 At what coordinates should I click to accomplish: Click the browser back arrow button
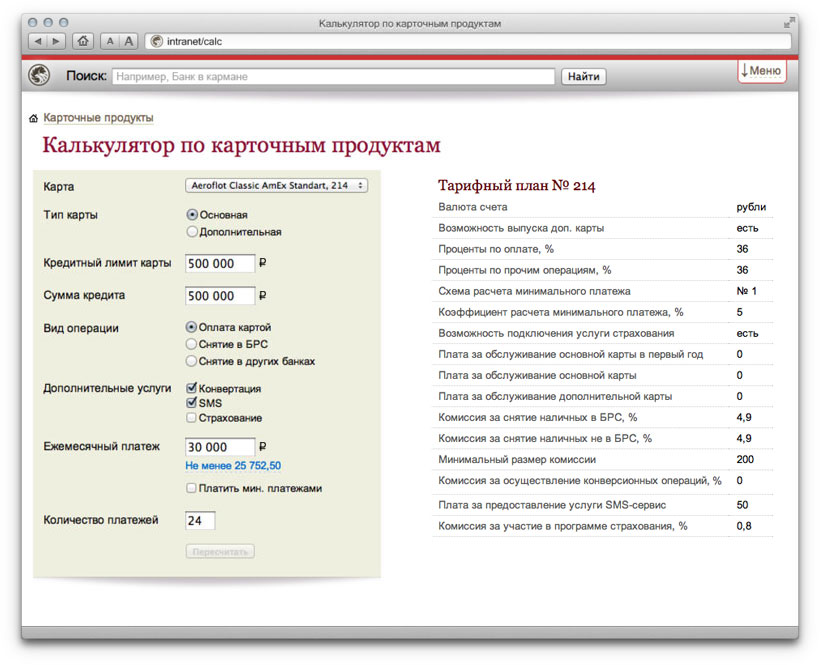(x=37, y=41)
